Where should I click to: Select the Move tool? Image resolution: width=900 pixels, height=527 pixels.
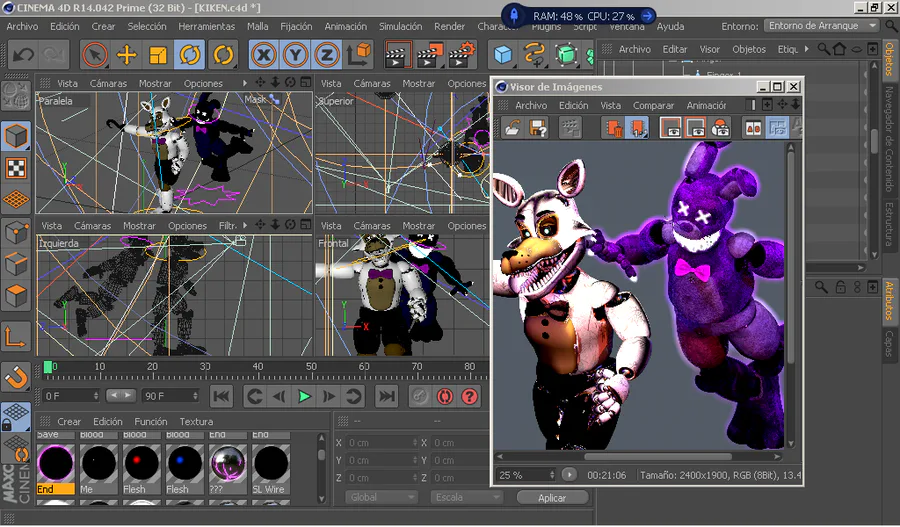tap(126, 55)
